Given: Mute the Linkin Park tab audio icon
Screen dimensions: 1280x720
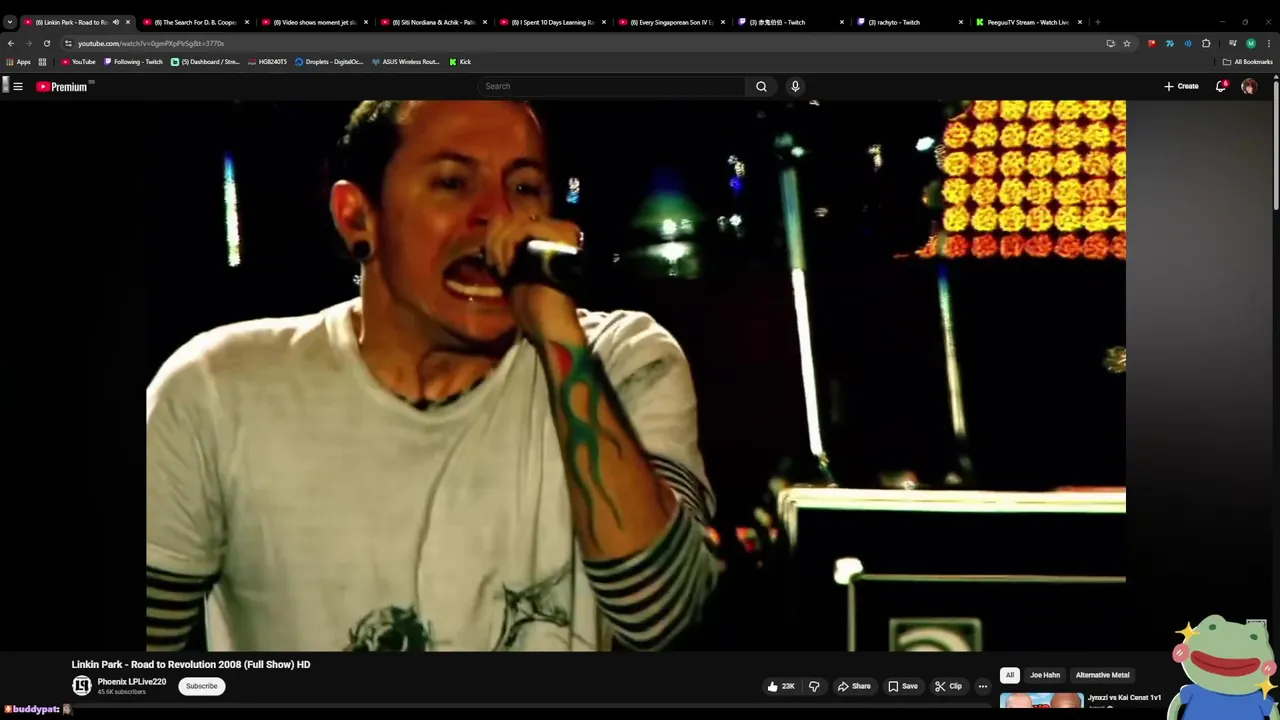Looking at the screenshot, I should (115, 22).
